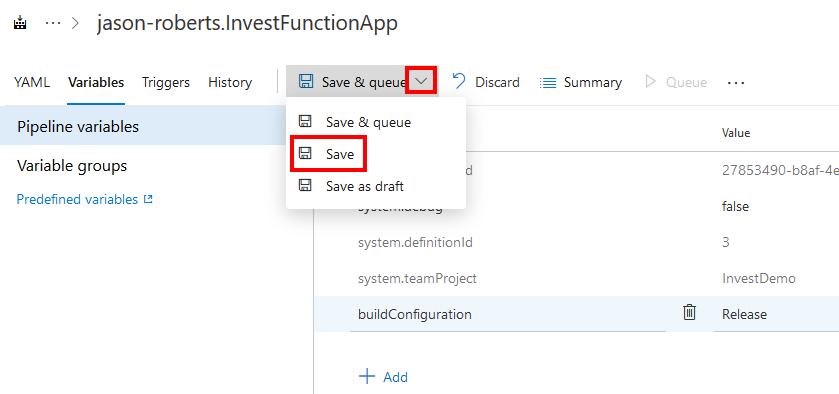839x394 pixels.
Task: Edit the buildConfiguration name field
Action: tap(508, 314)
